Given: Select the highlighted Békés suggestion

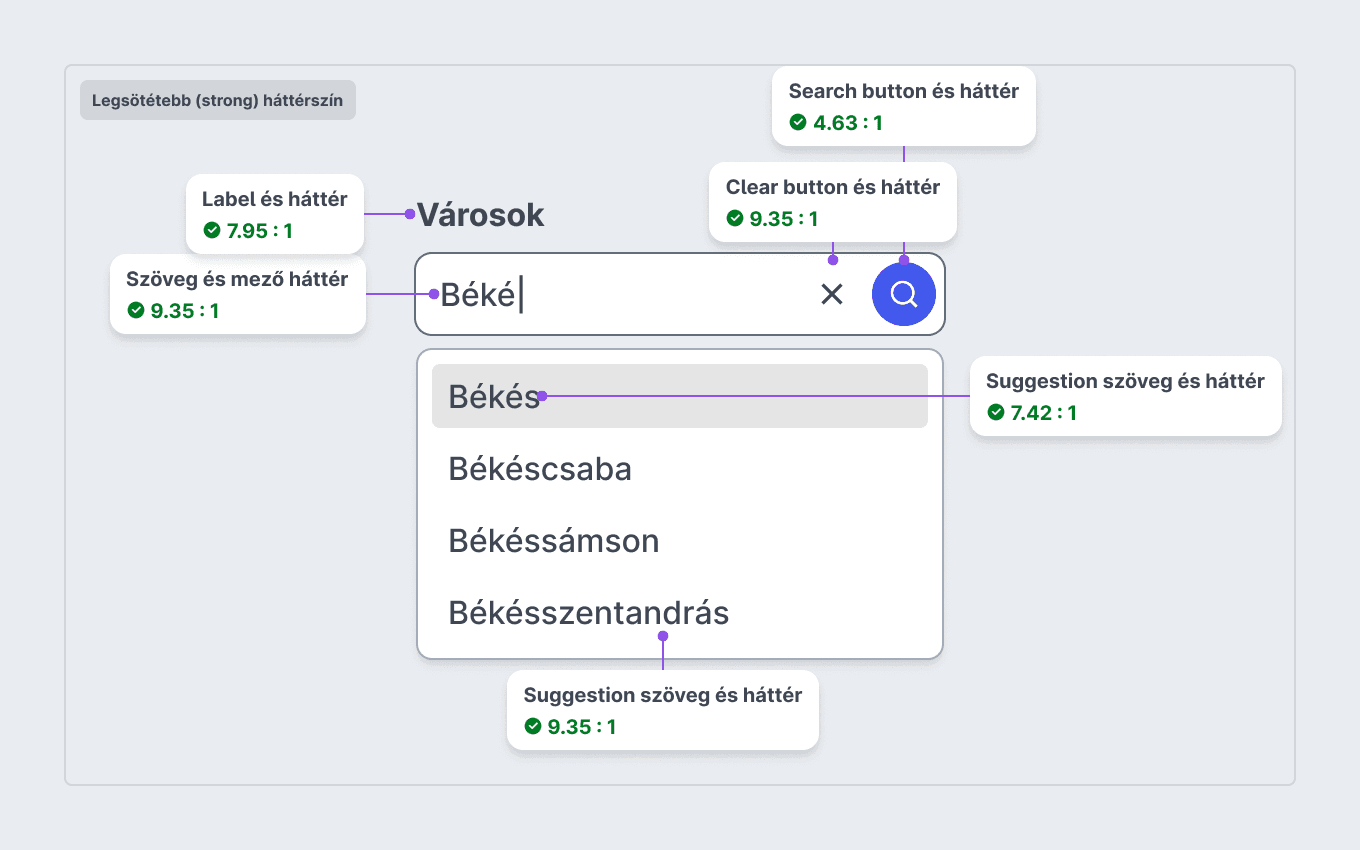Looking at the screenshot, I should pos(680,396).
